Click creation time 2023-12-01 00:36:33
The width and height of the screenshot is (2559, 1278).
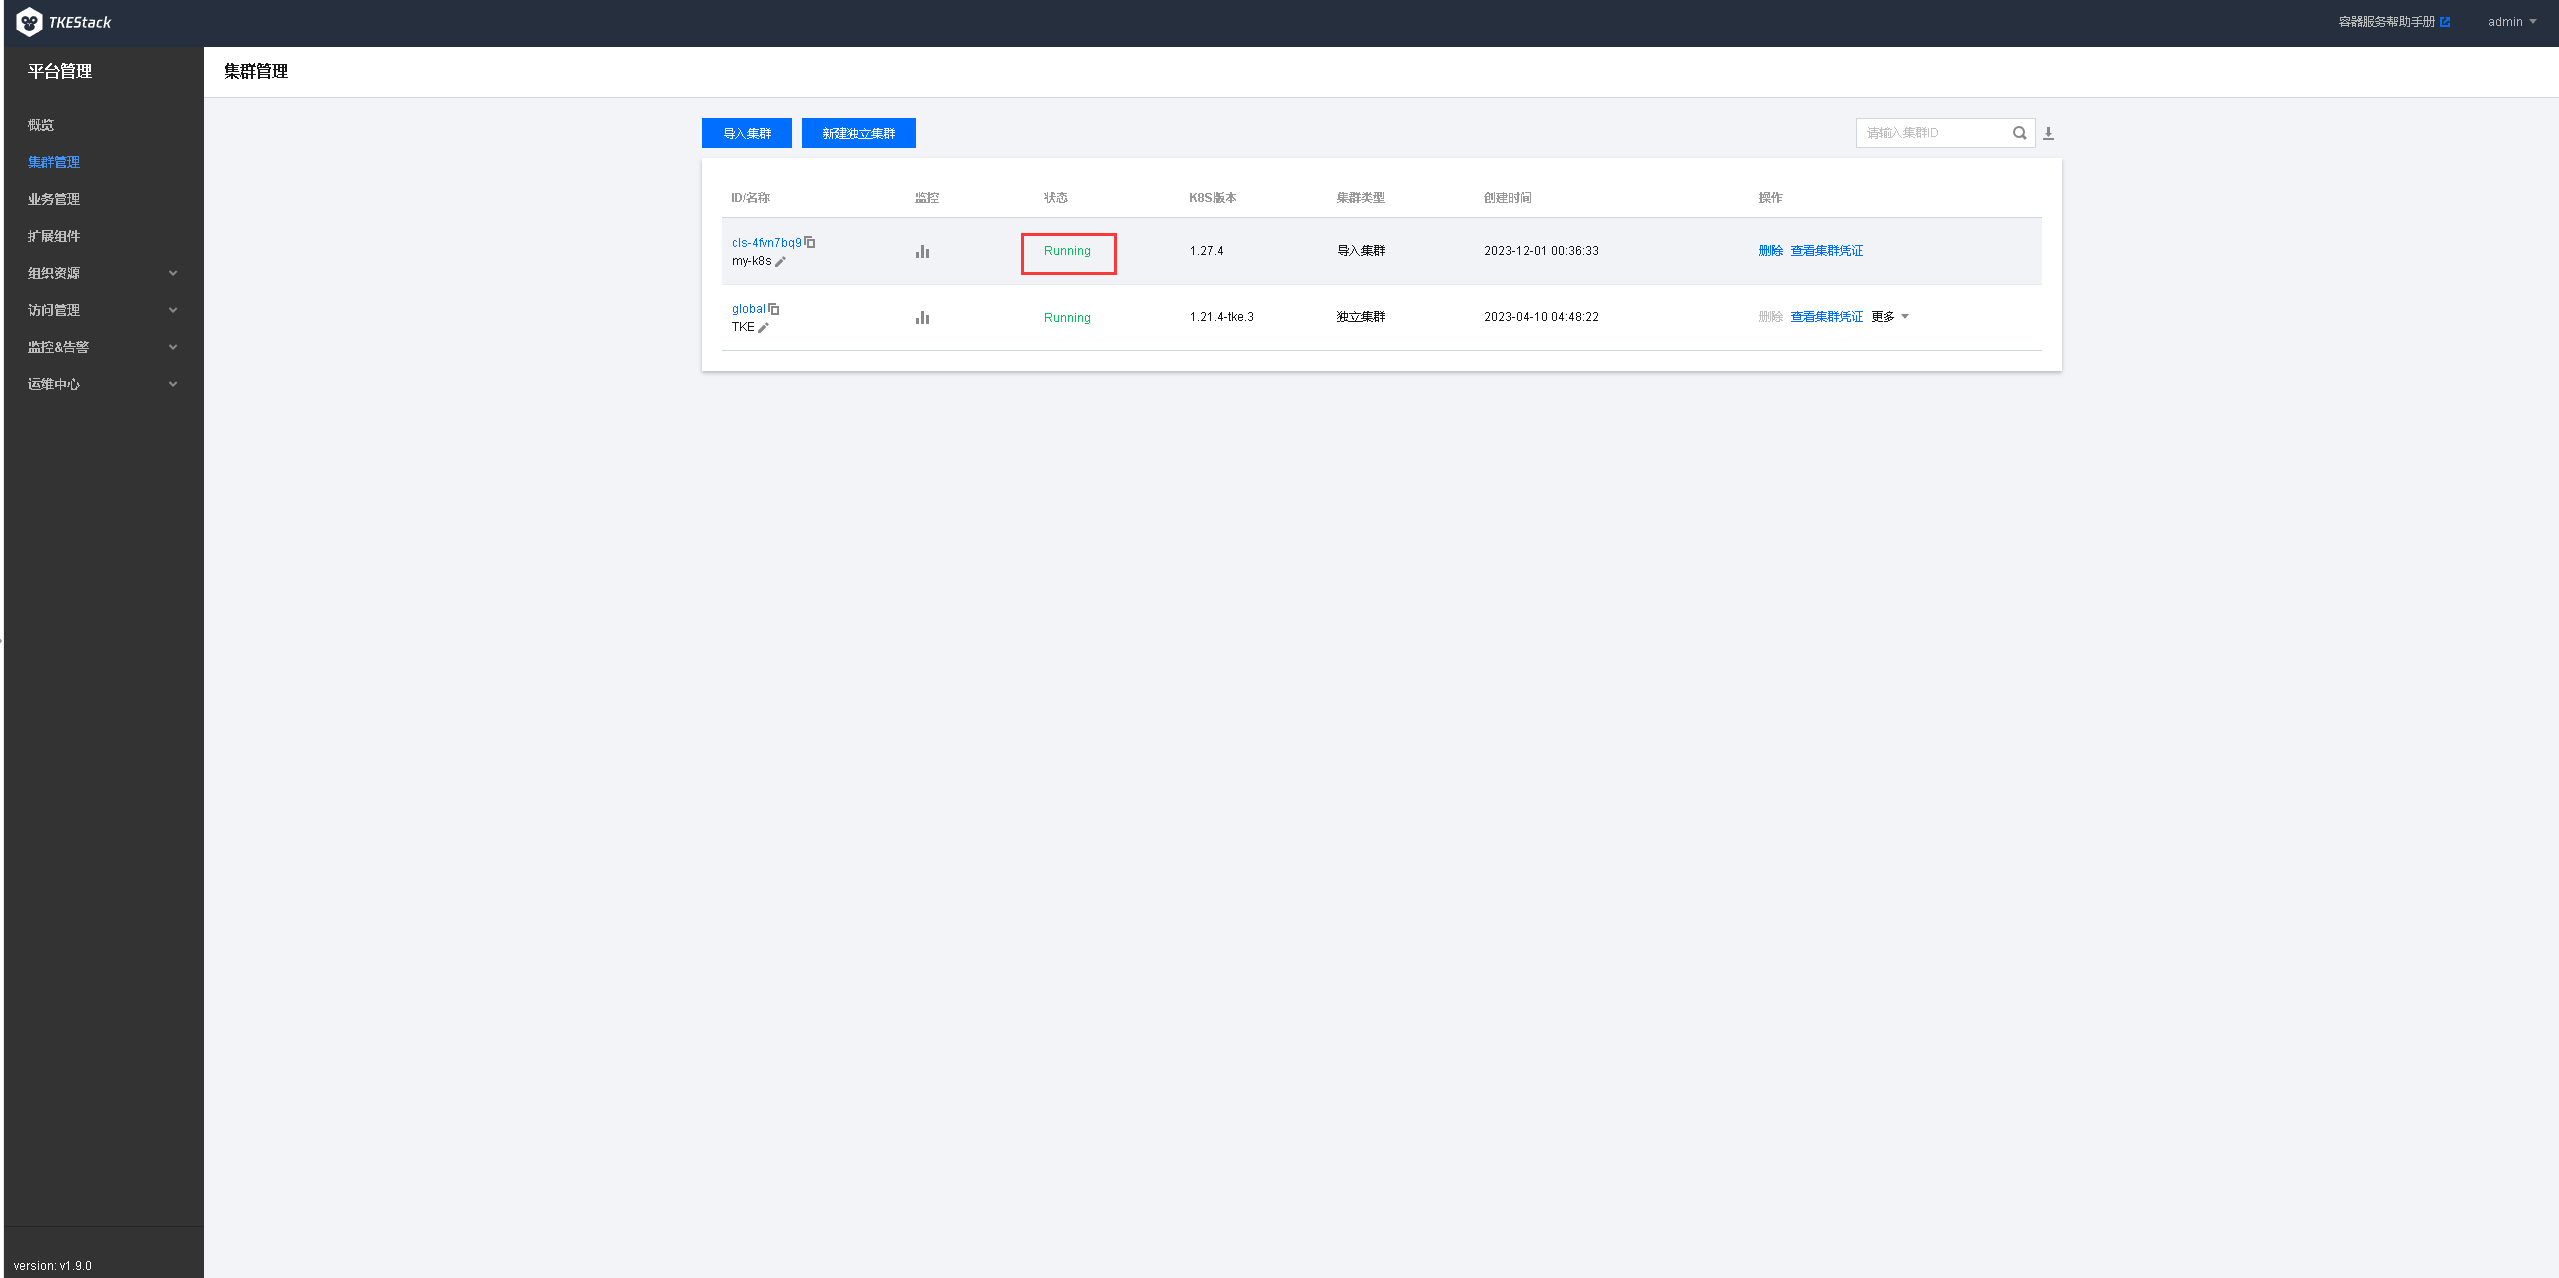tap(1541, 251)
